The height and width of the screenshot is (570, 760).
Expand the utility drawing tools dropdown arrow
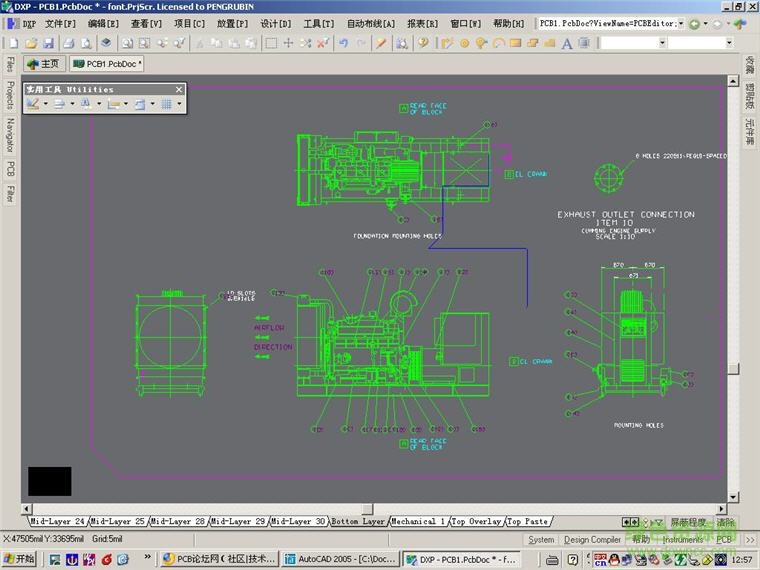coord(45,104)
